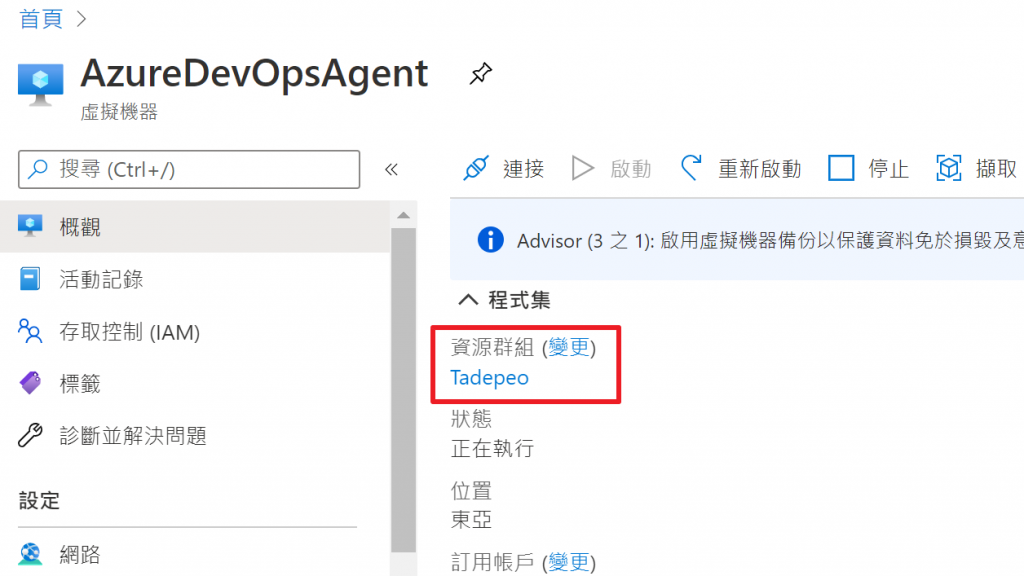
Task: Collapse the sidebar with the double chevron
Action: tap(391, 170)
